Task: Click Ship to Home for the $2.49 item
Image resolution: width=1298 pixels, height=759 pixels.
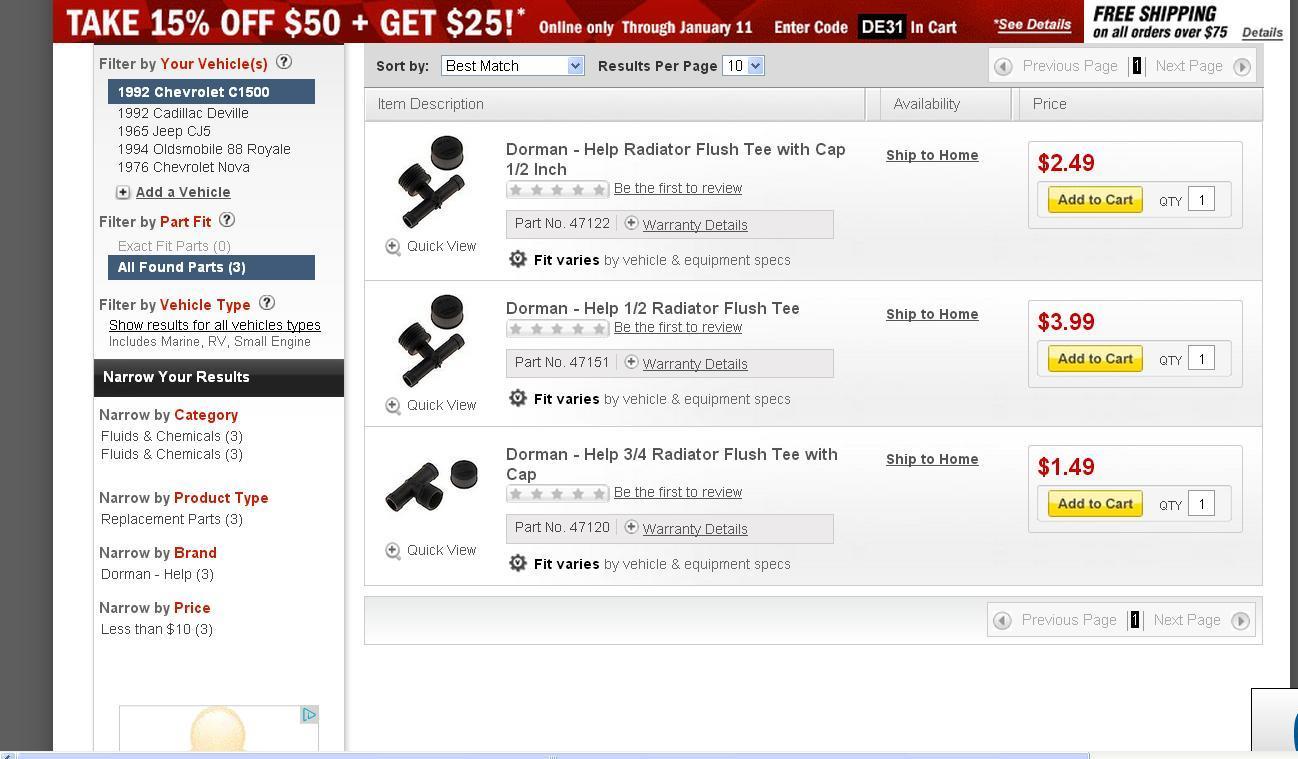Action: [932, 155]
